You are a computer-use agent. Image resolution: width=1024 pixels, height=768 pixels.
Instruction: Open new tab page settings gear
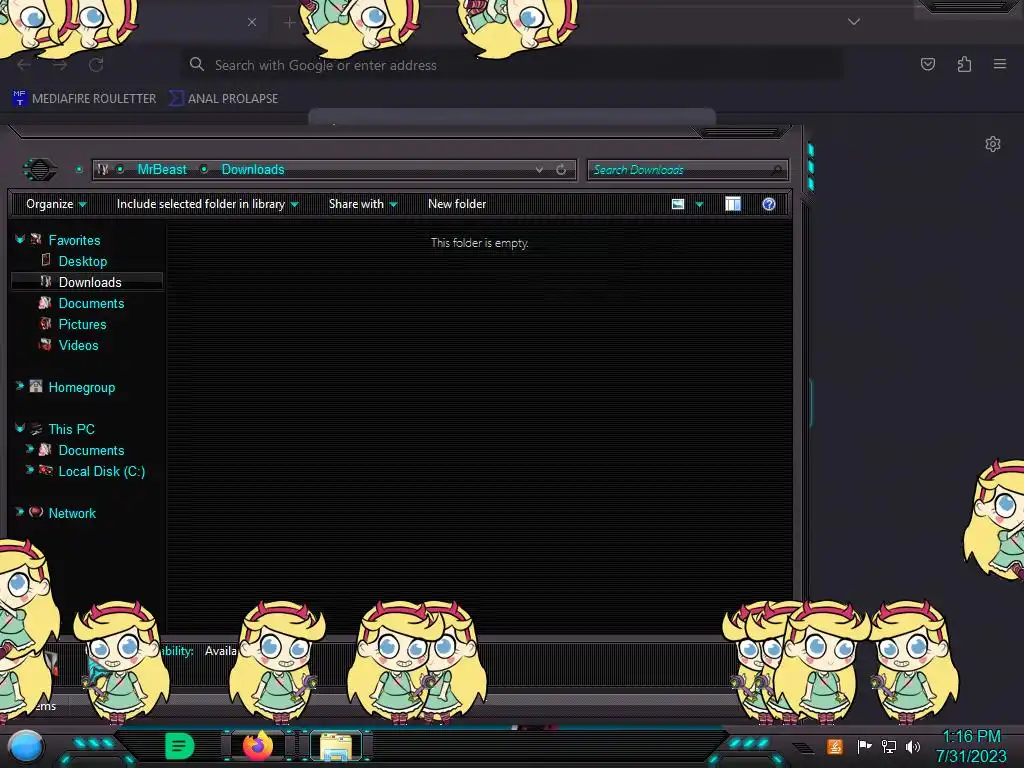click(x=993, y=144)
